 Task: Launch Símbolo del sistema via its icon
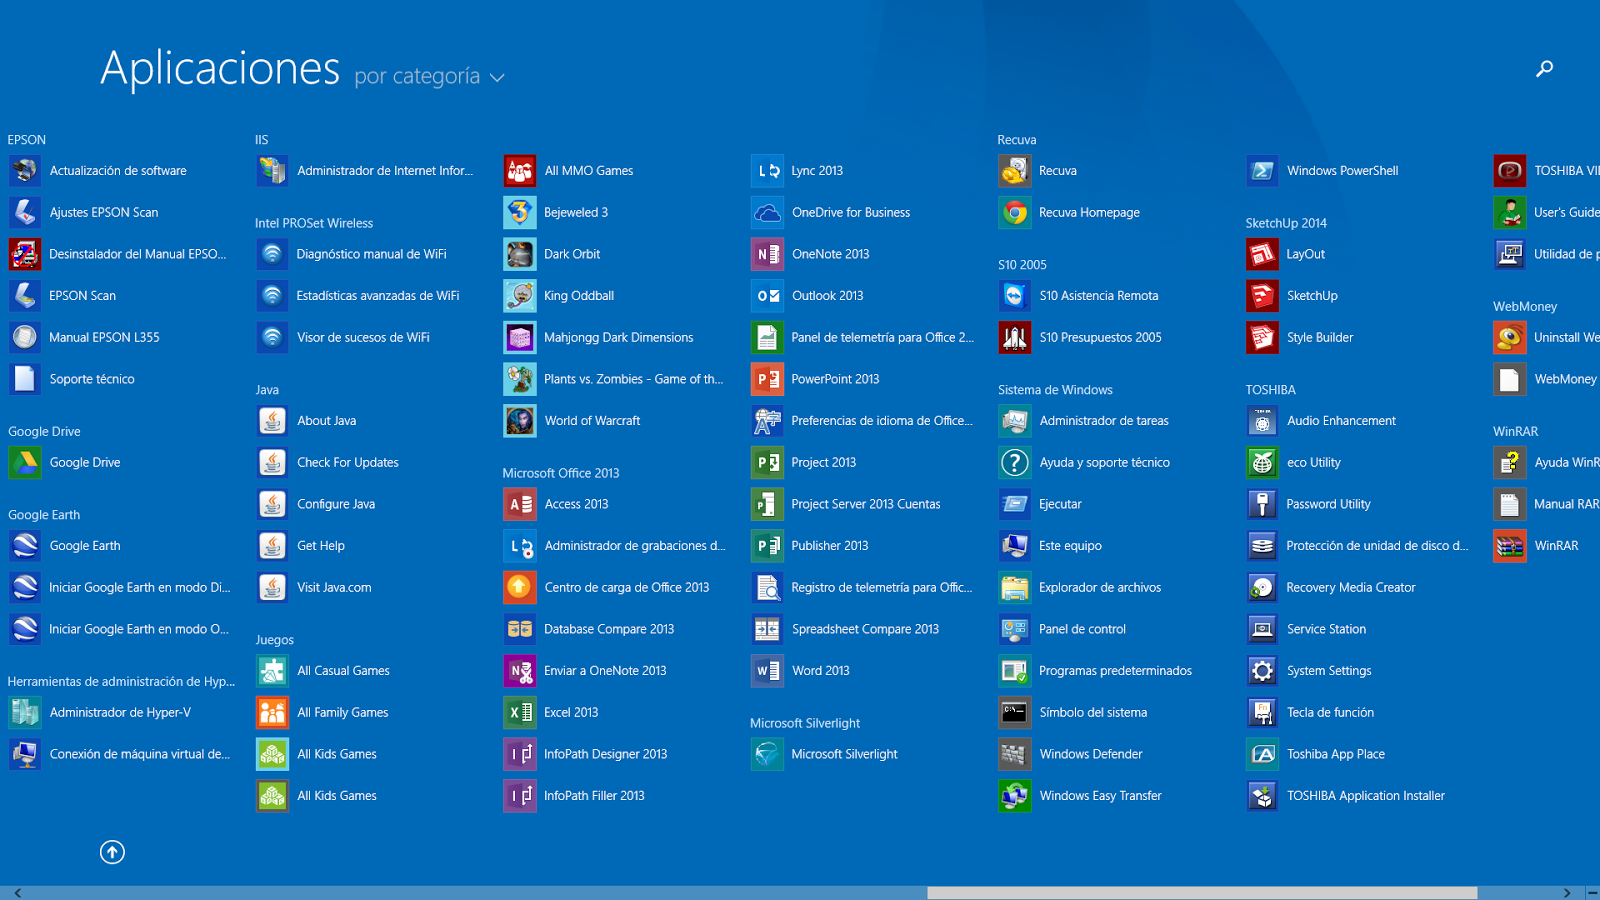(x=1015, y=712)
